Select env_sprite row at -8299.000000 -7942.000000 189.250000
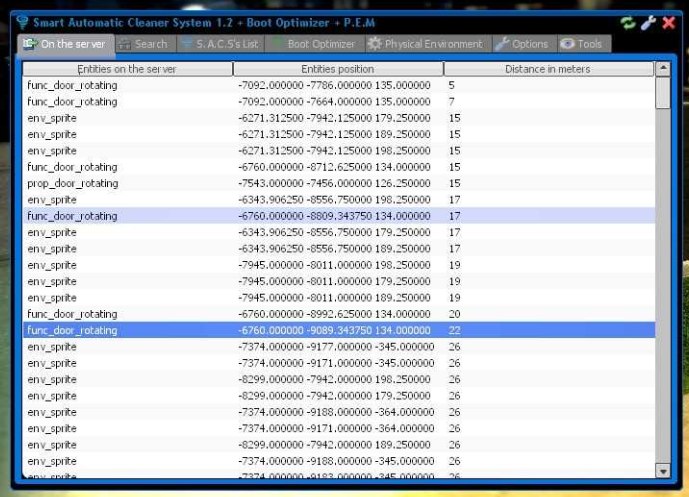 coord(338,445)
